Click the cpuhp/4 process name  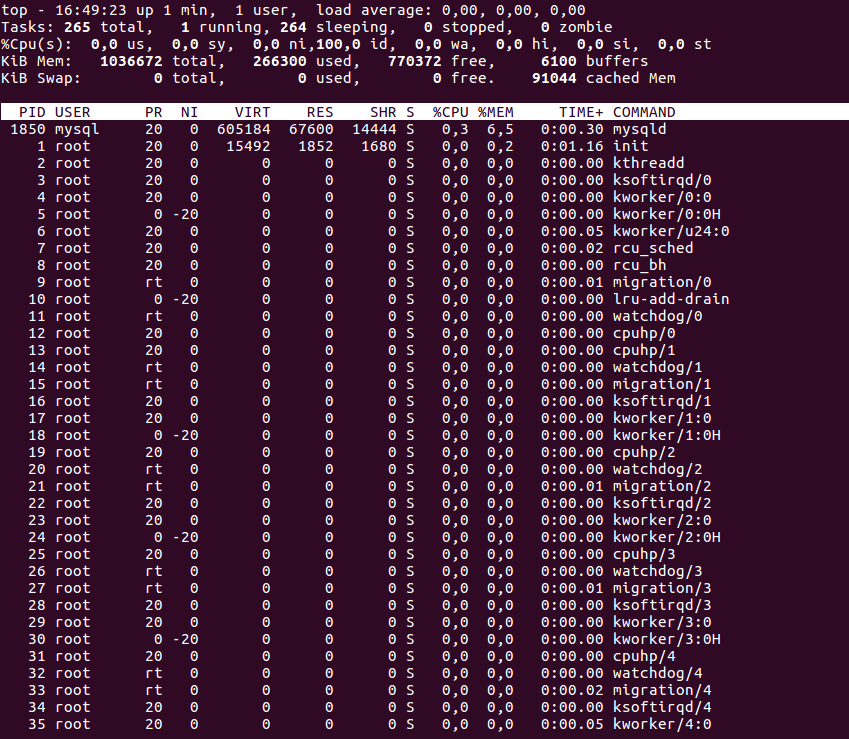click(644, 656)
